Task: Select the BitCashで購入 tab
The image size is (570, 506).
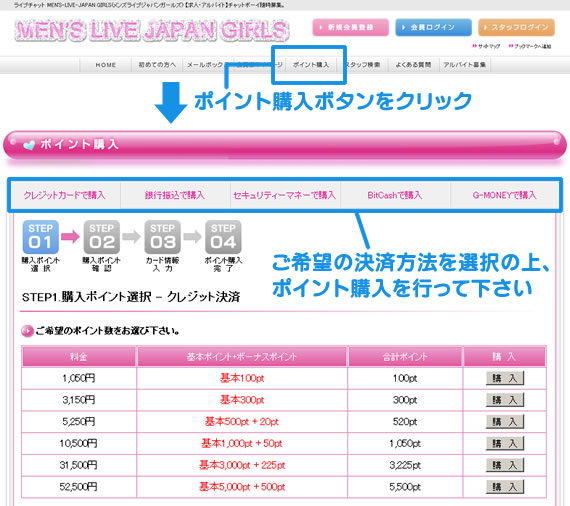Action: click(x=395, y=195)
